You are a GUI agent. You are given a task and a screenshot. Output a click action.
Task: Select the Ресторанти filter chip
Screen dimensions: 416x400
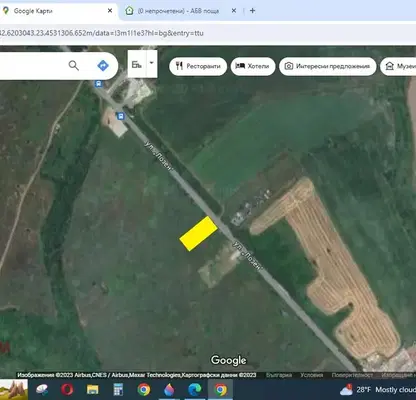pos(198,66)
